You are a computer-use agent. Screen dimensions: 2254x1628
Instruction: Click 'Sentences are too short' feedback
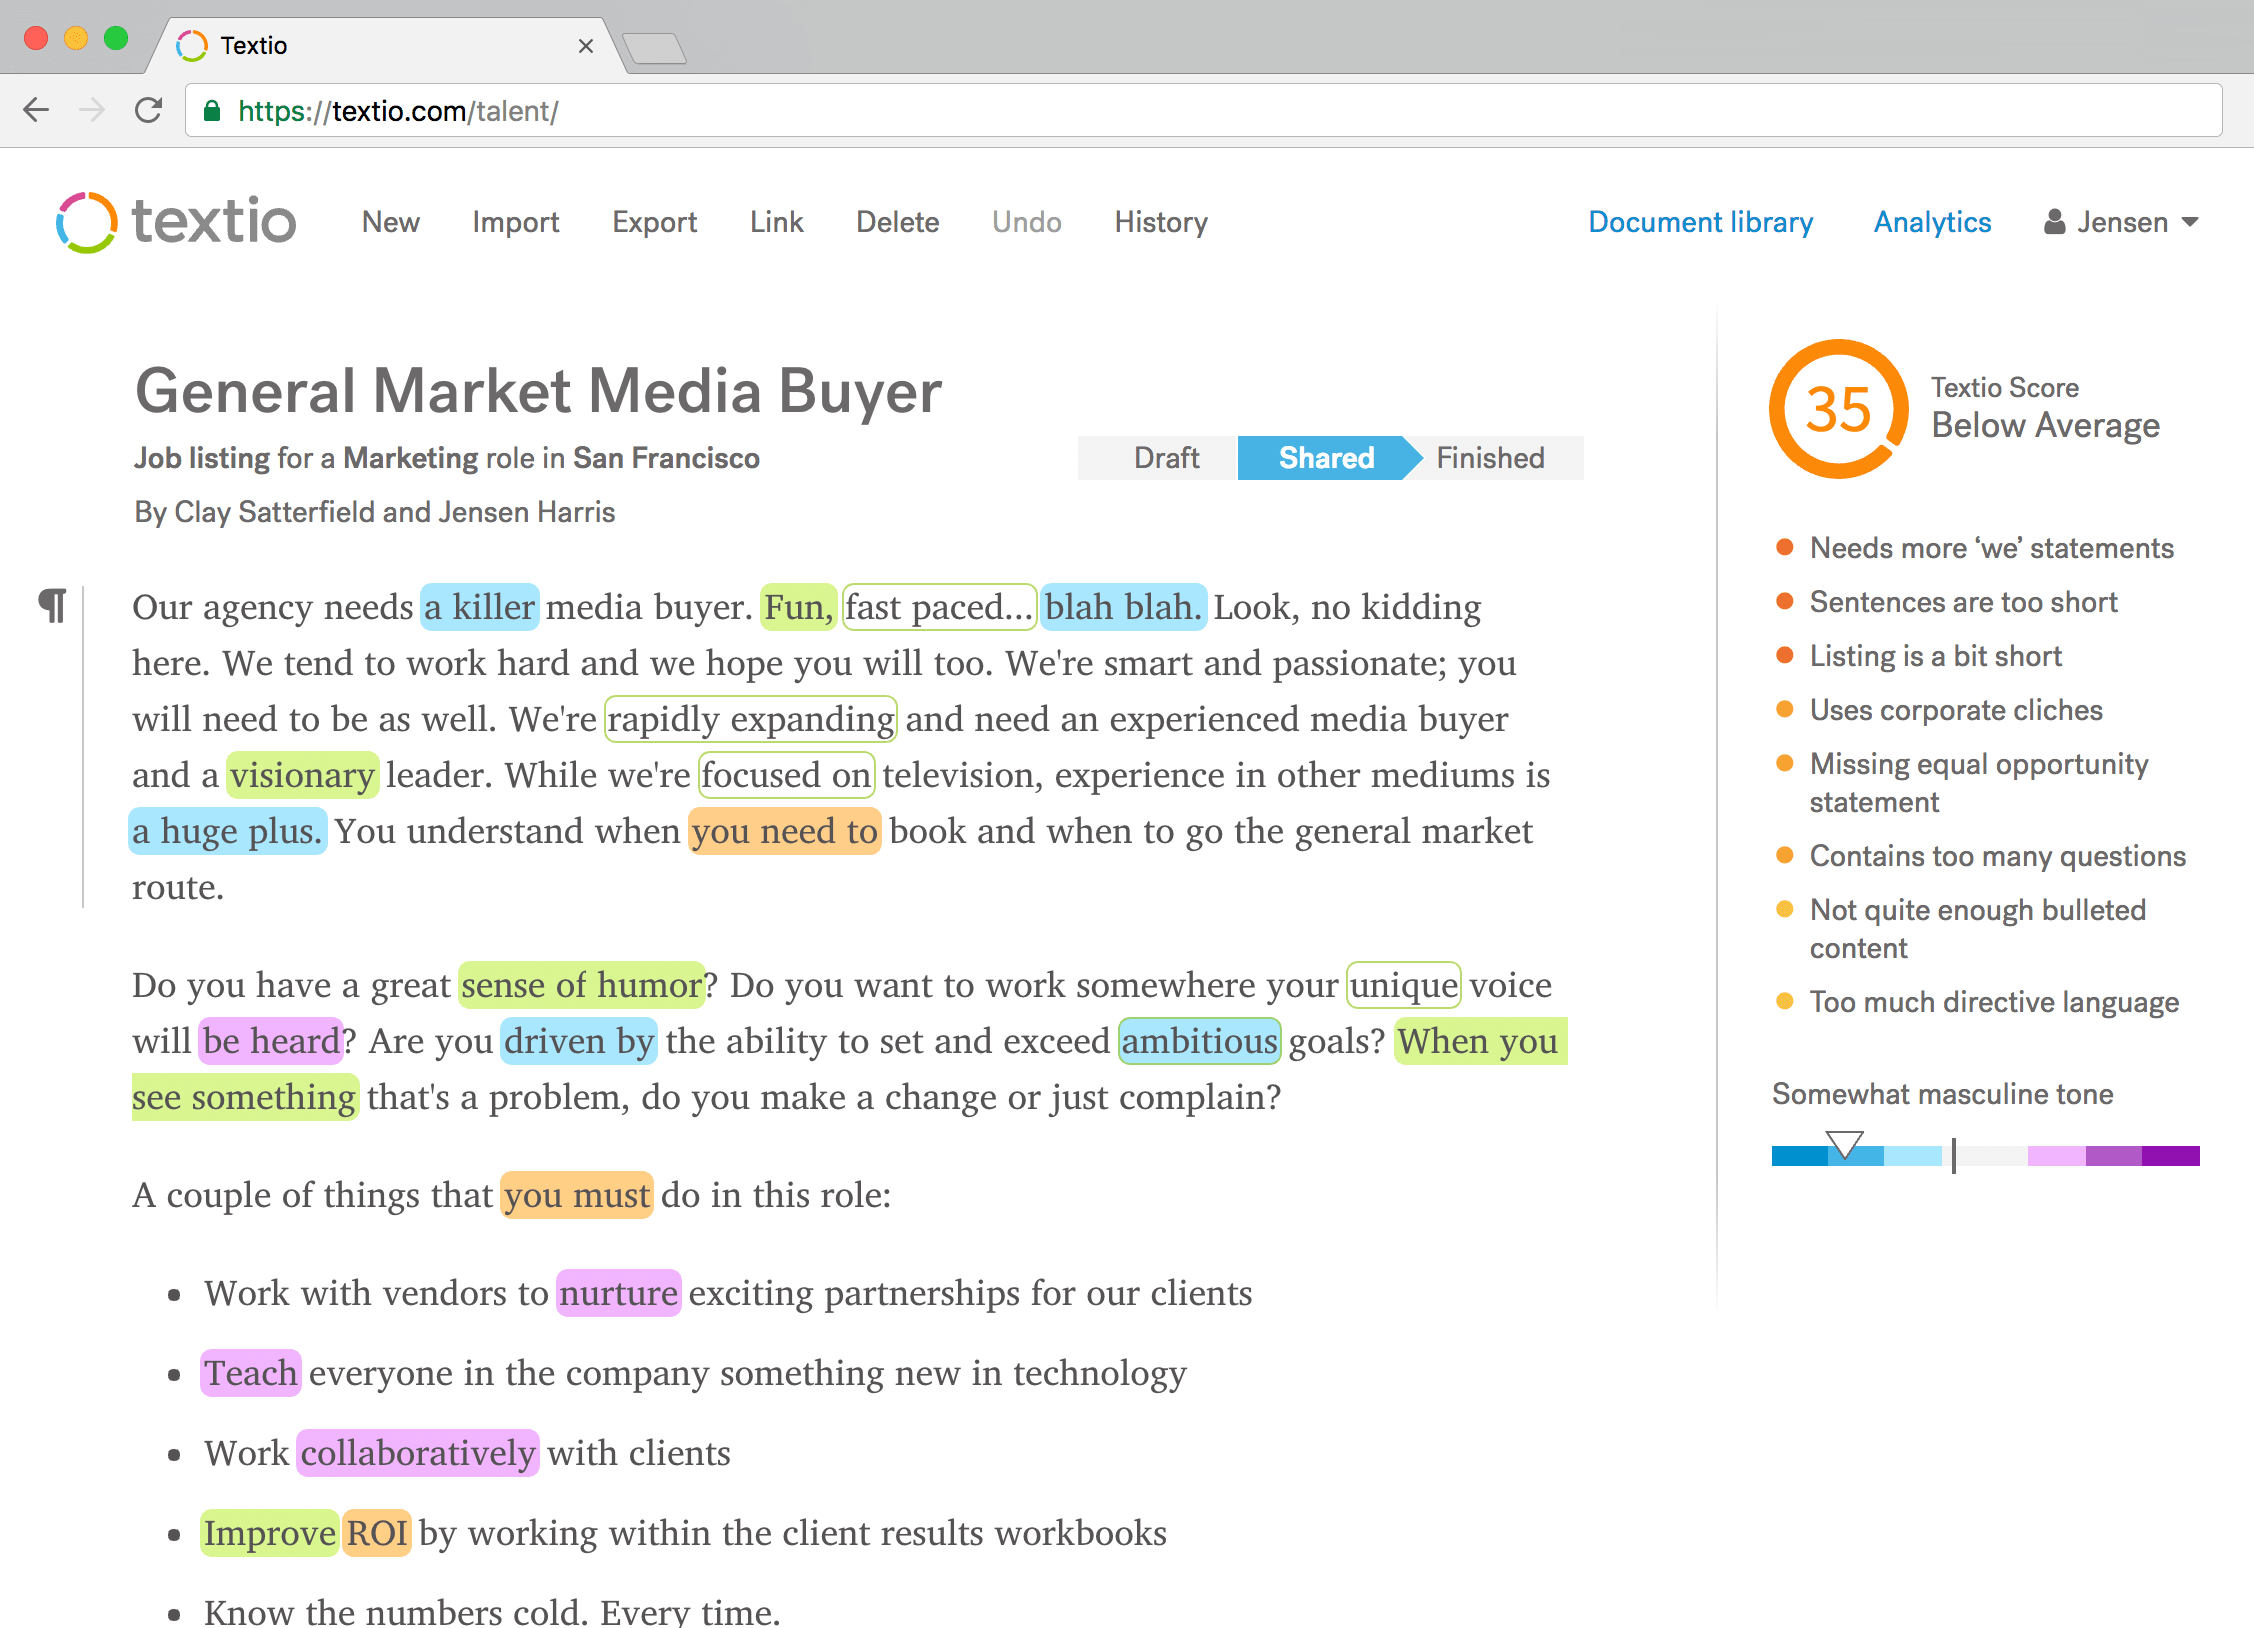(x=1964, y=602)
